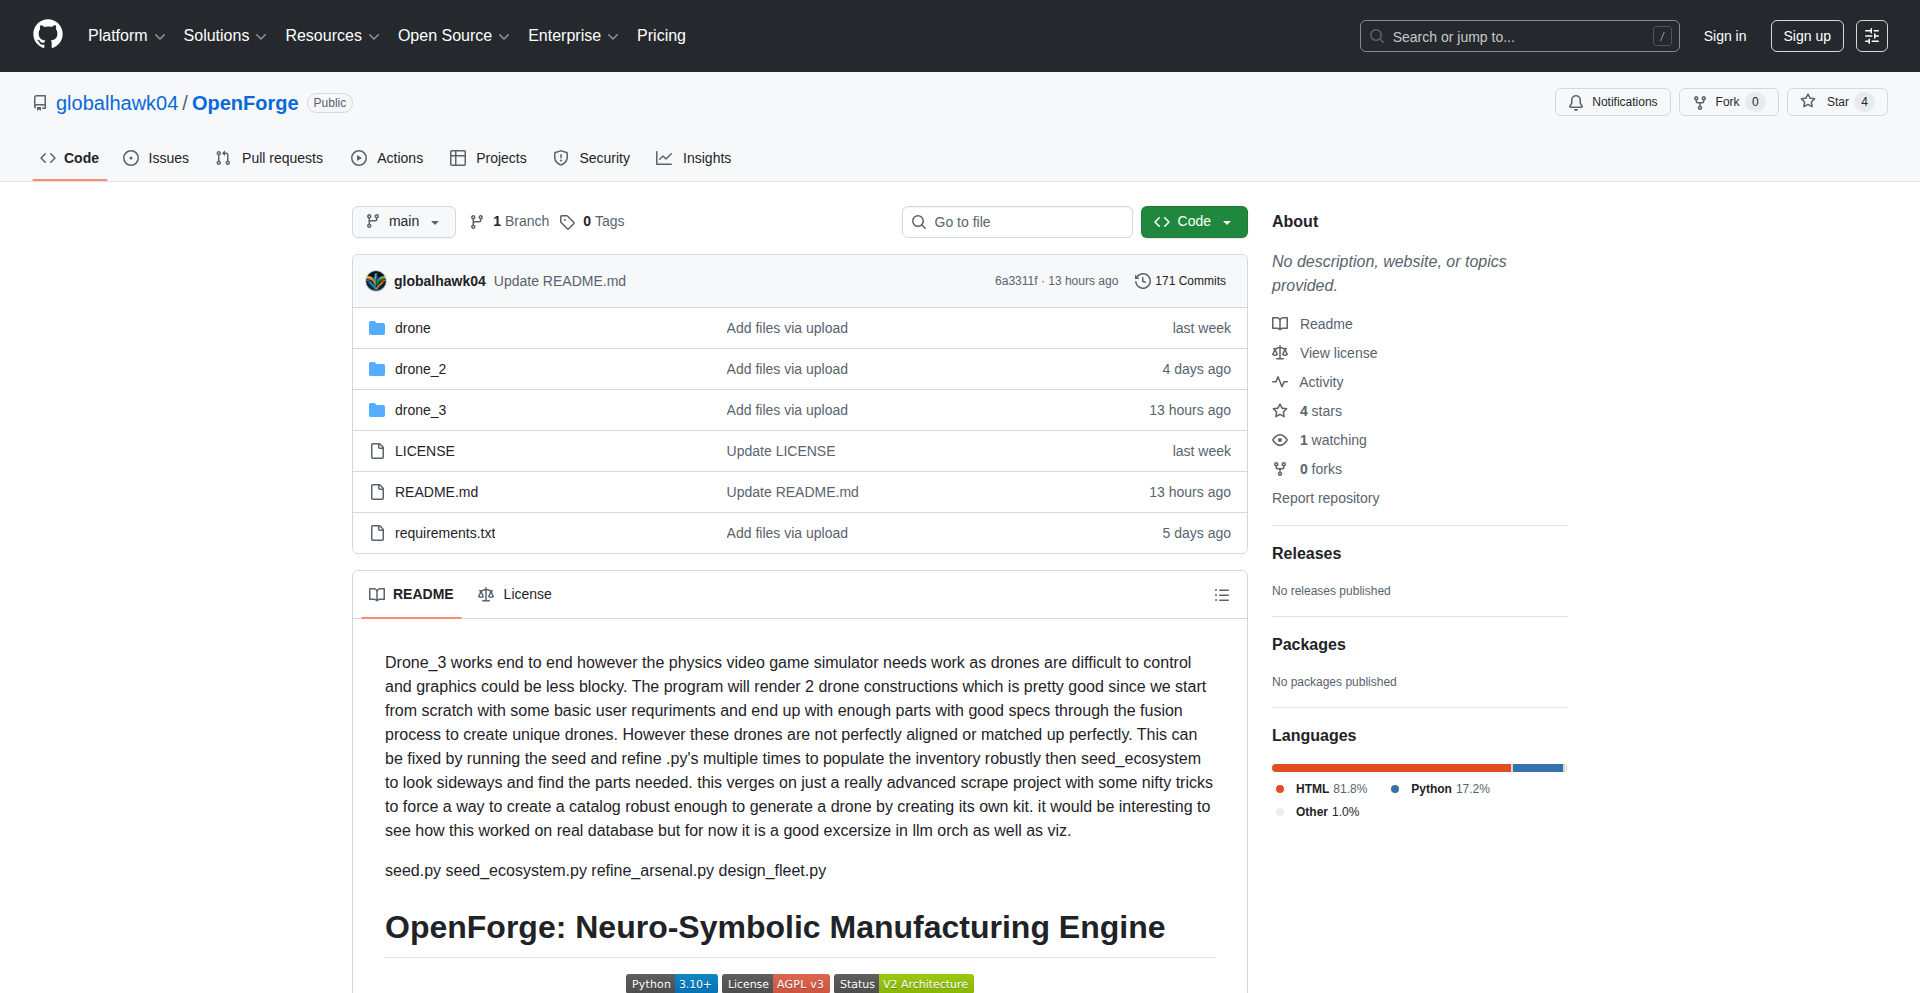Click the HTML segment of the languages bar
This screenshot has width=1920, height=993.
pyautogui.click(x=1390, y=768)
